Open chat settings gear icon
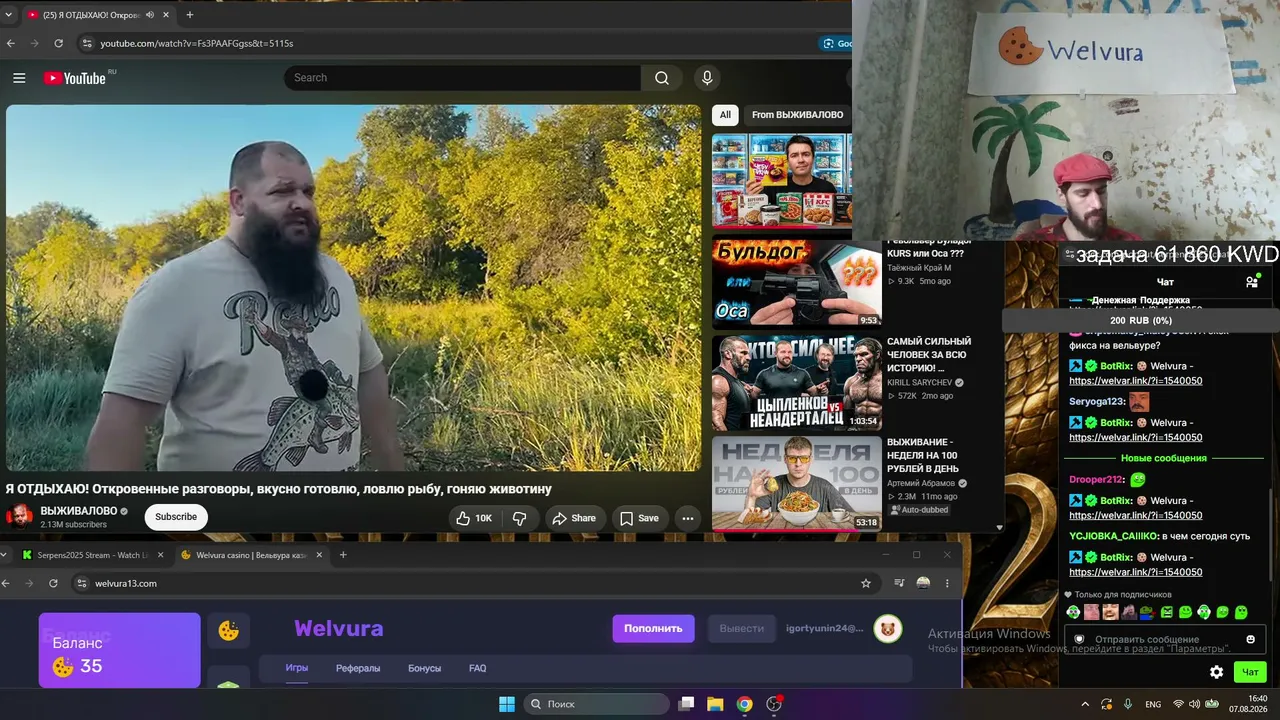Viewport: 1280px width, 720px height. (x=1216, y=672)
